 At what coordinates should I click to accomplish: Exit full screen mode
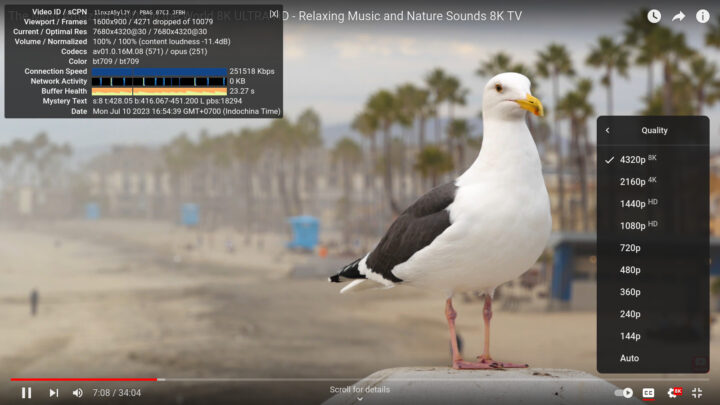point(697,393)
